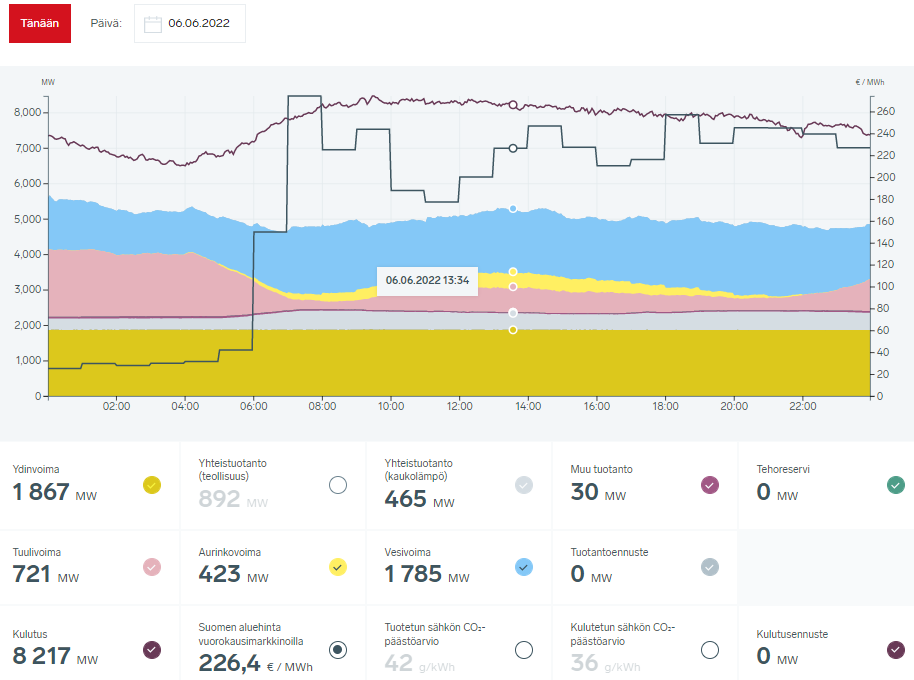This screenshot has height=680, width=914.
Task: Click the Tänään button
Action: pos(40,23)
